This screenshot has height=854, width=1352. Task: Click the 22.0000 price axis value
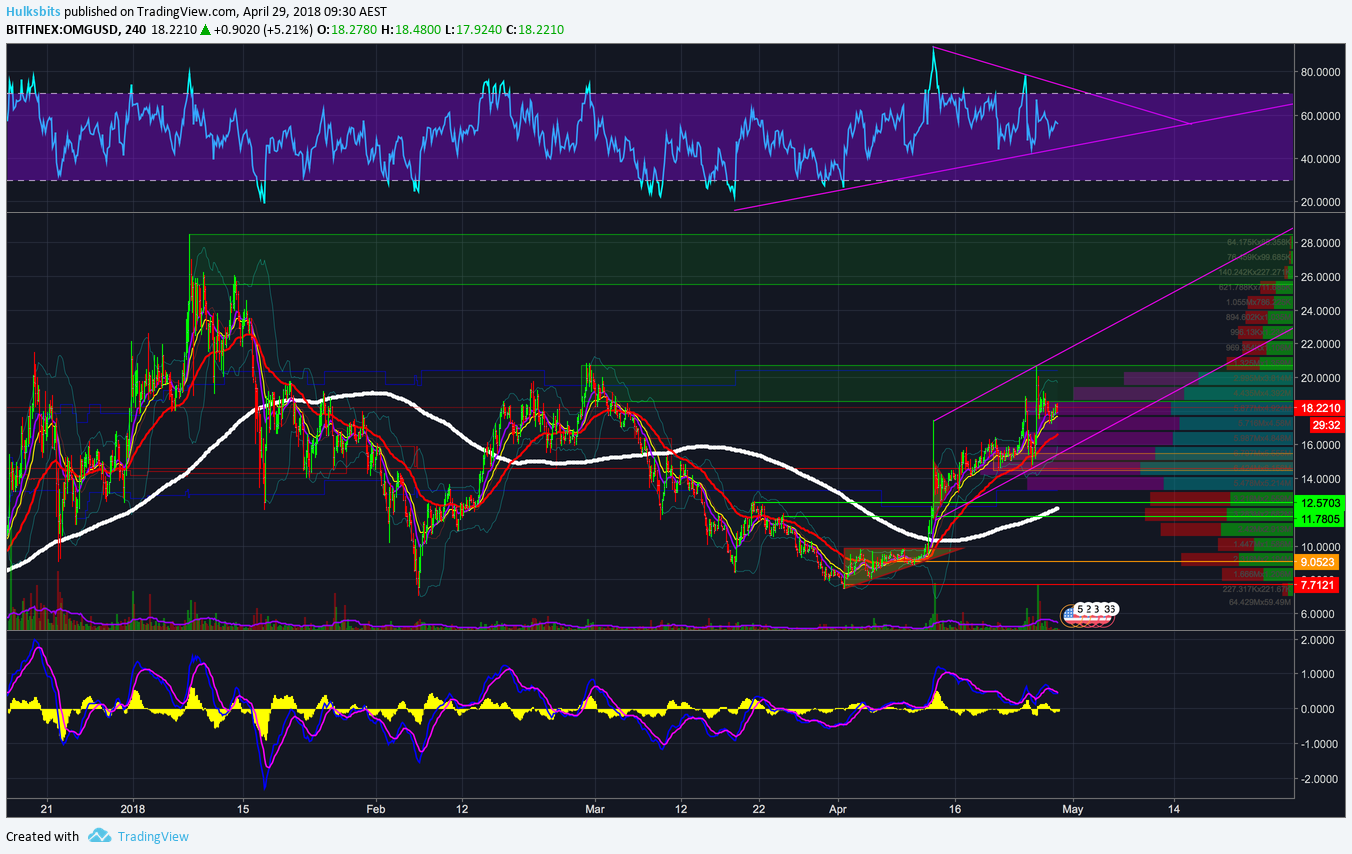(x=1320, y=344)
